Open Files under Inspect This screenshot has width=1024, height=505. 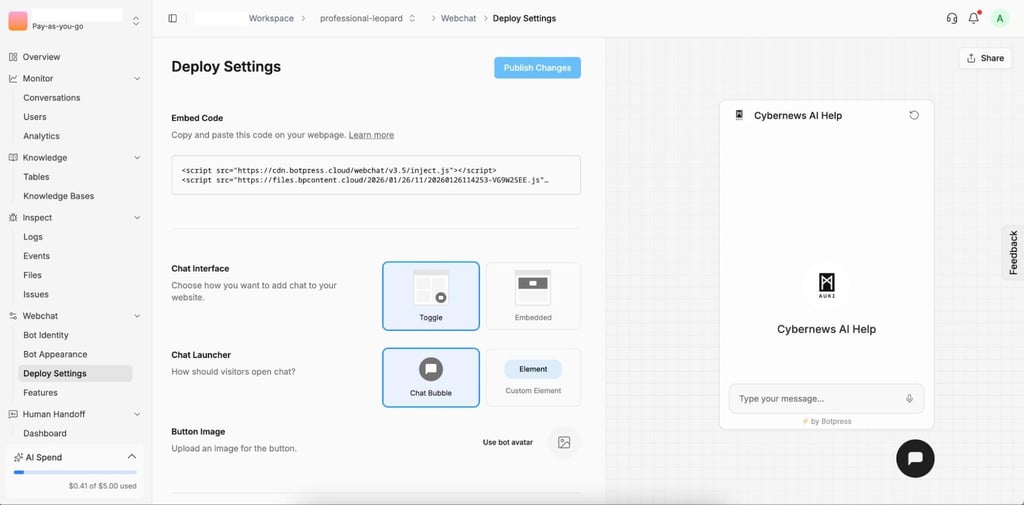(x=32, y=275)
